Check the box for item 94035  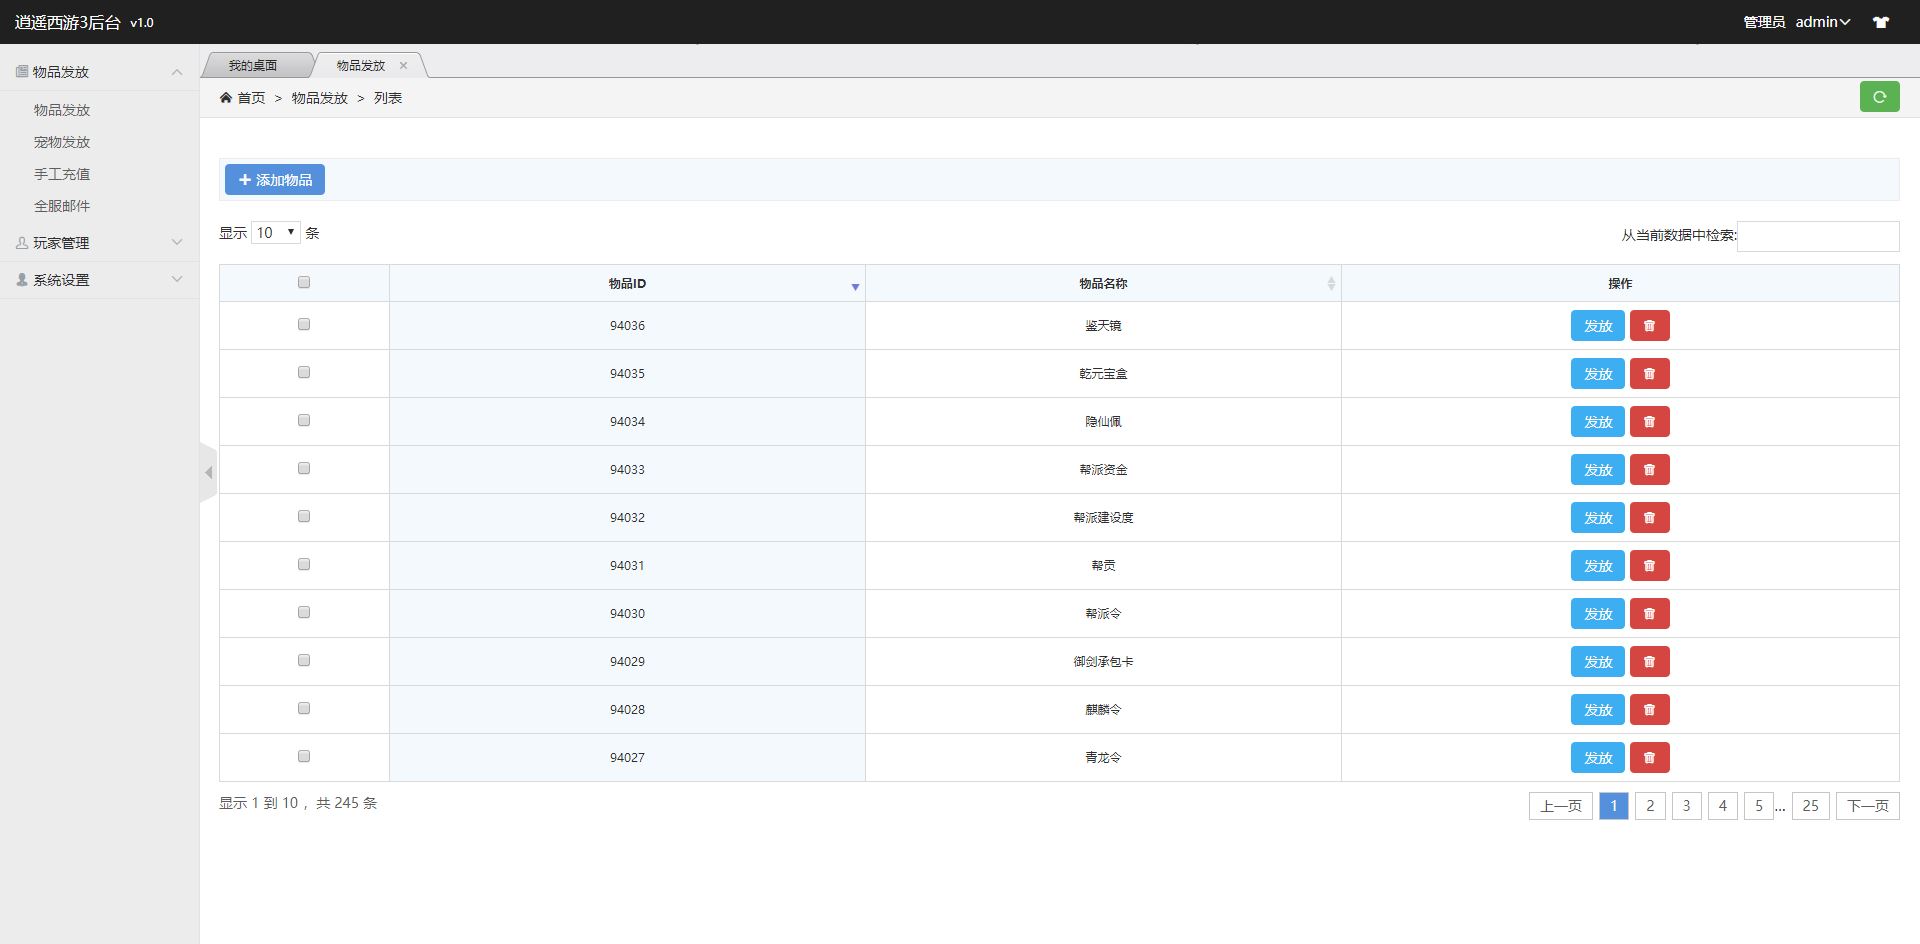click(x=304, y=373)
